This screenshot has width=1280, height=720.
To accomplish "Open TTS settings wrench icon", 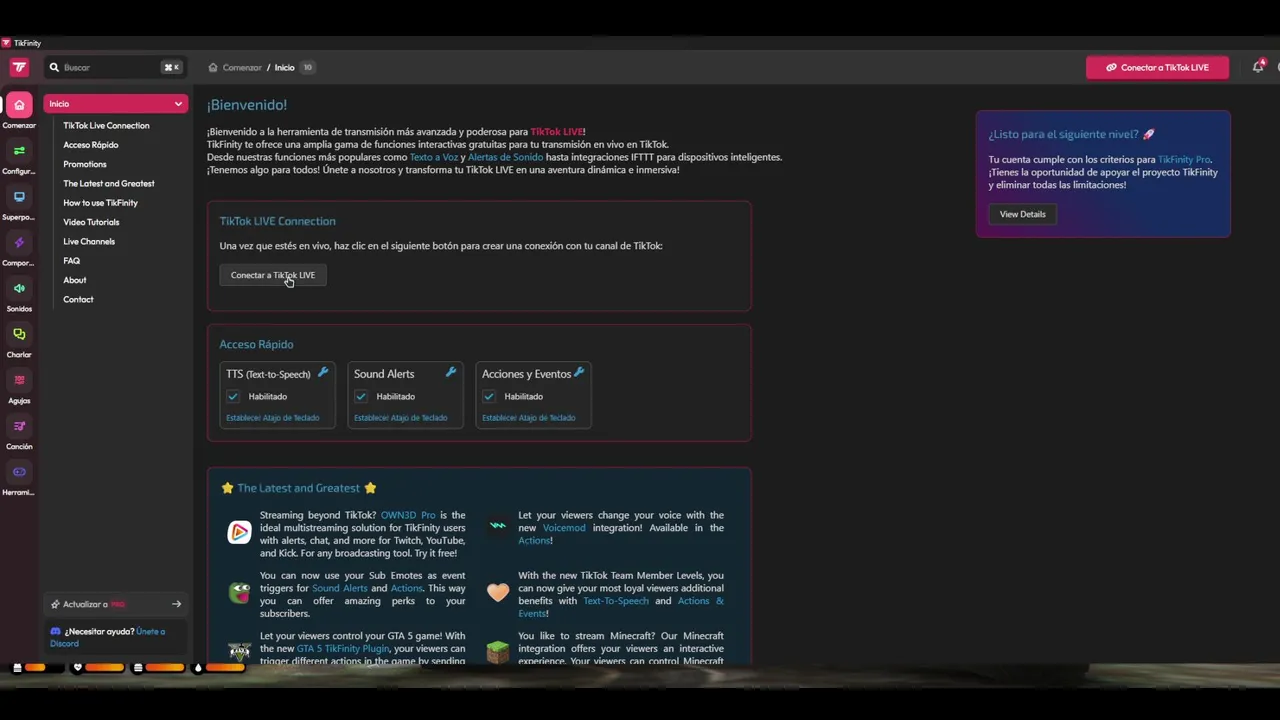I will pyautogui.click(x=323, y=372).
